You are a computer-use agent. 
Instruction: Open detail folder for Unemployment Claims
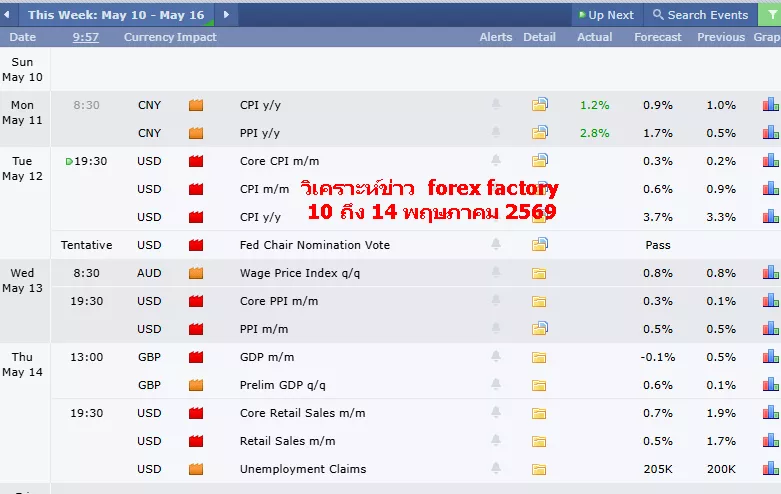tap(539, 470)
